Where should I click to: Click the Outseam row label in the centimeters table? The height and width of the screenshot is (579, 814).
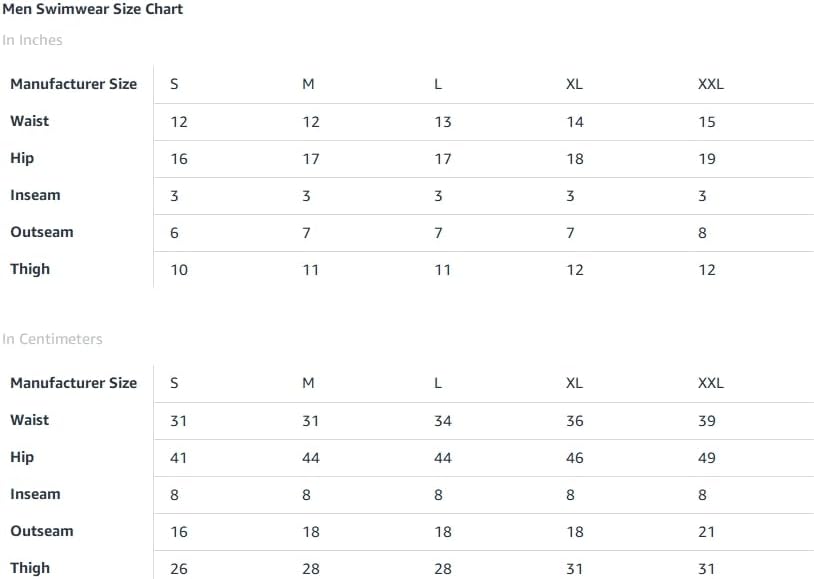click(42, 531)
